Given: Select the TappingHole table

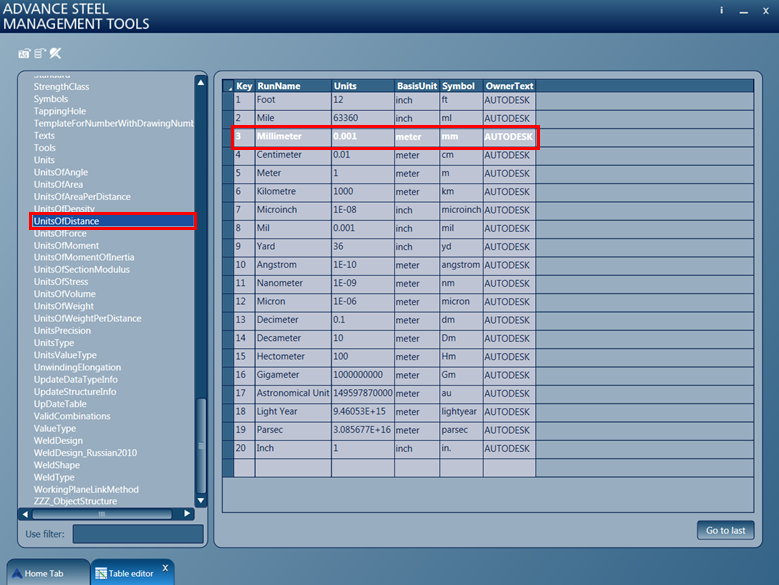Looking at the screenshot, I should pyautogui.click(x=60, y=111).
